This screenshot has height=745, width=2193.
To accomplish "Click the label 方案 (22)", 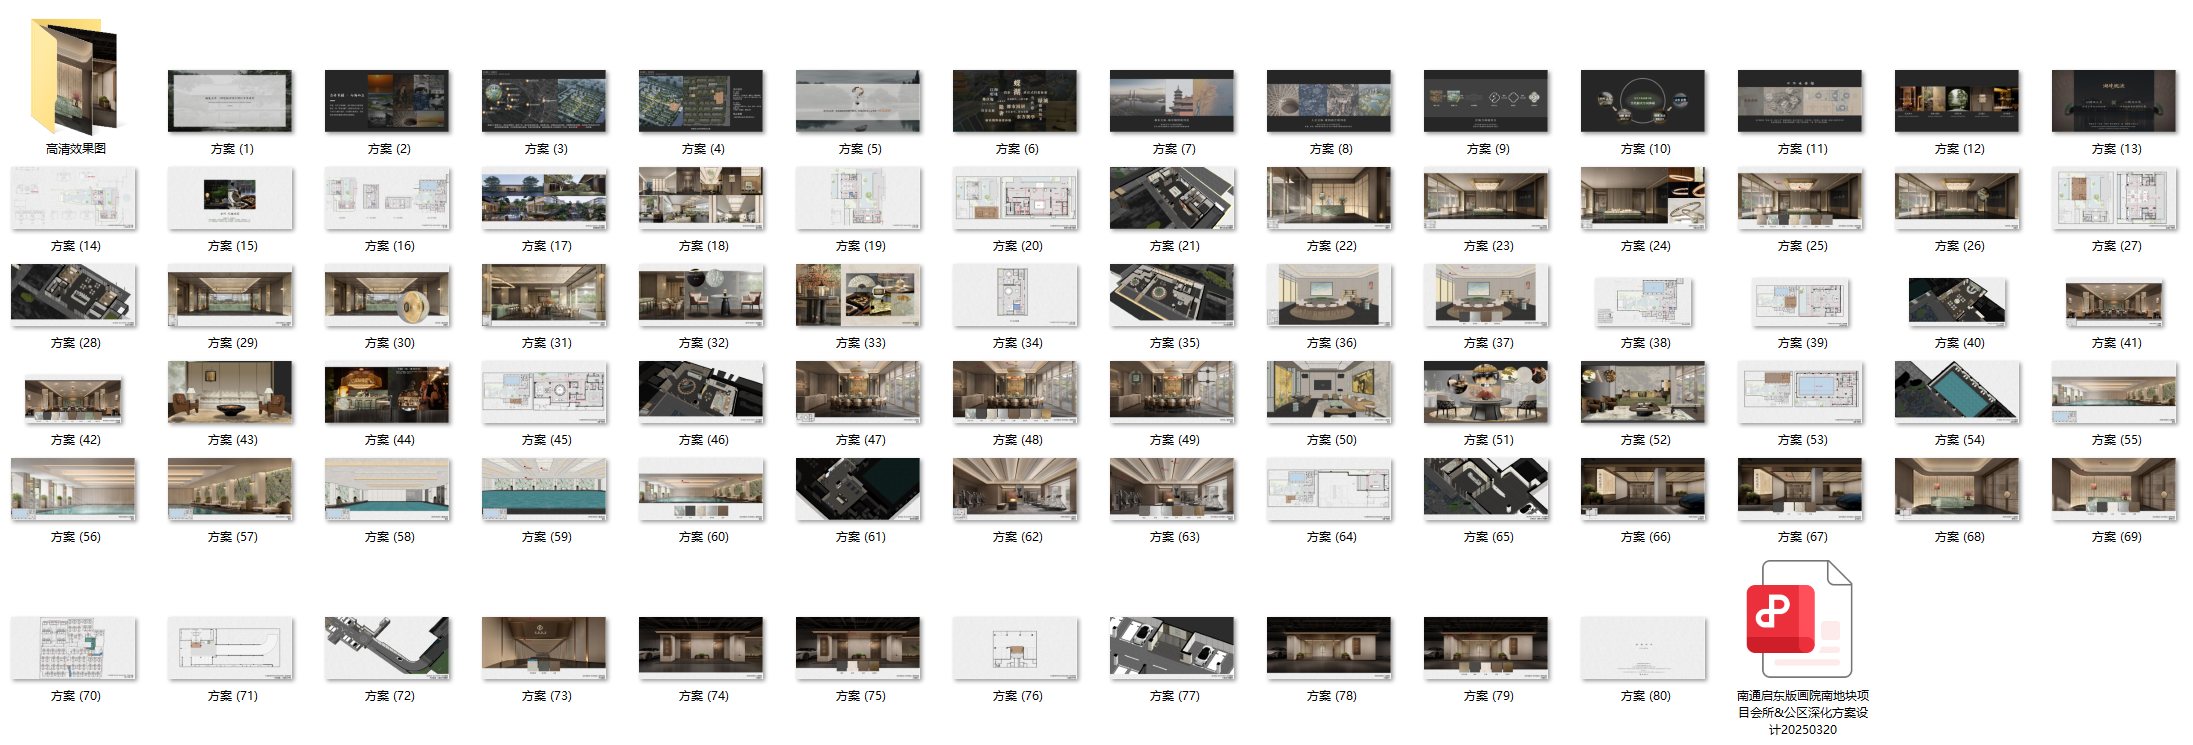I will (x=1331, y=246).
